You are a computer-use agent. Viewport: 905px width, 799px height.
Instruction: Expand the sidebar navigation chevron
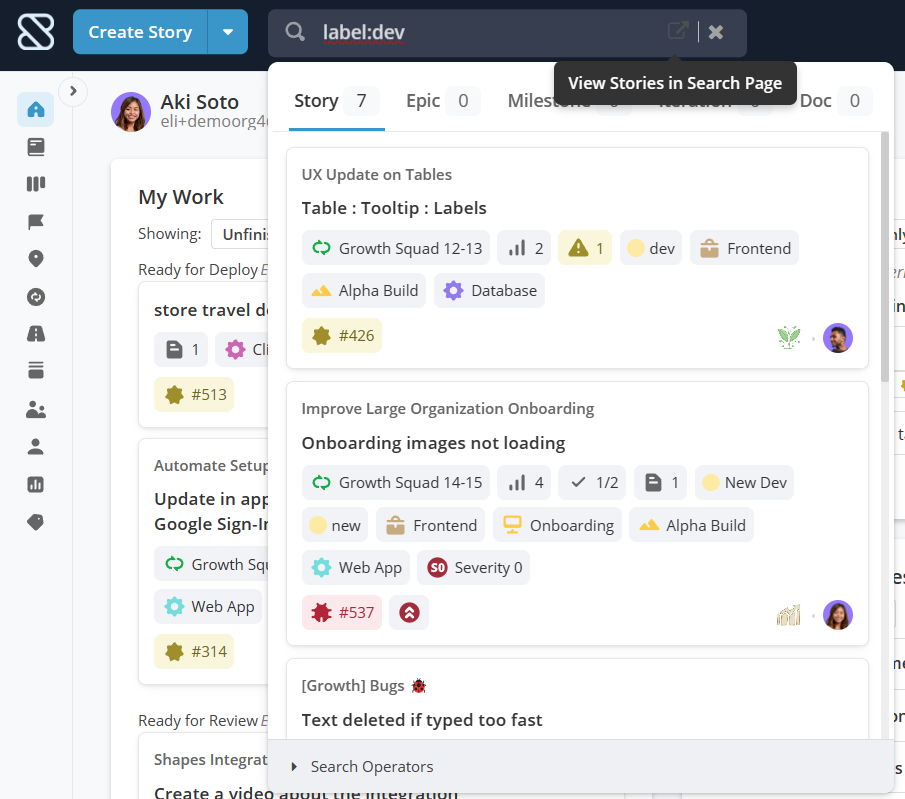[73, 91]
